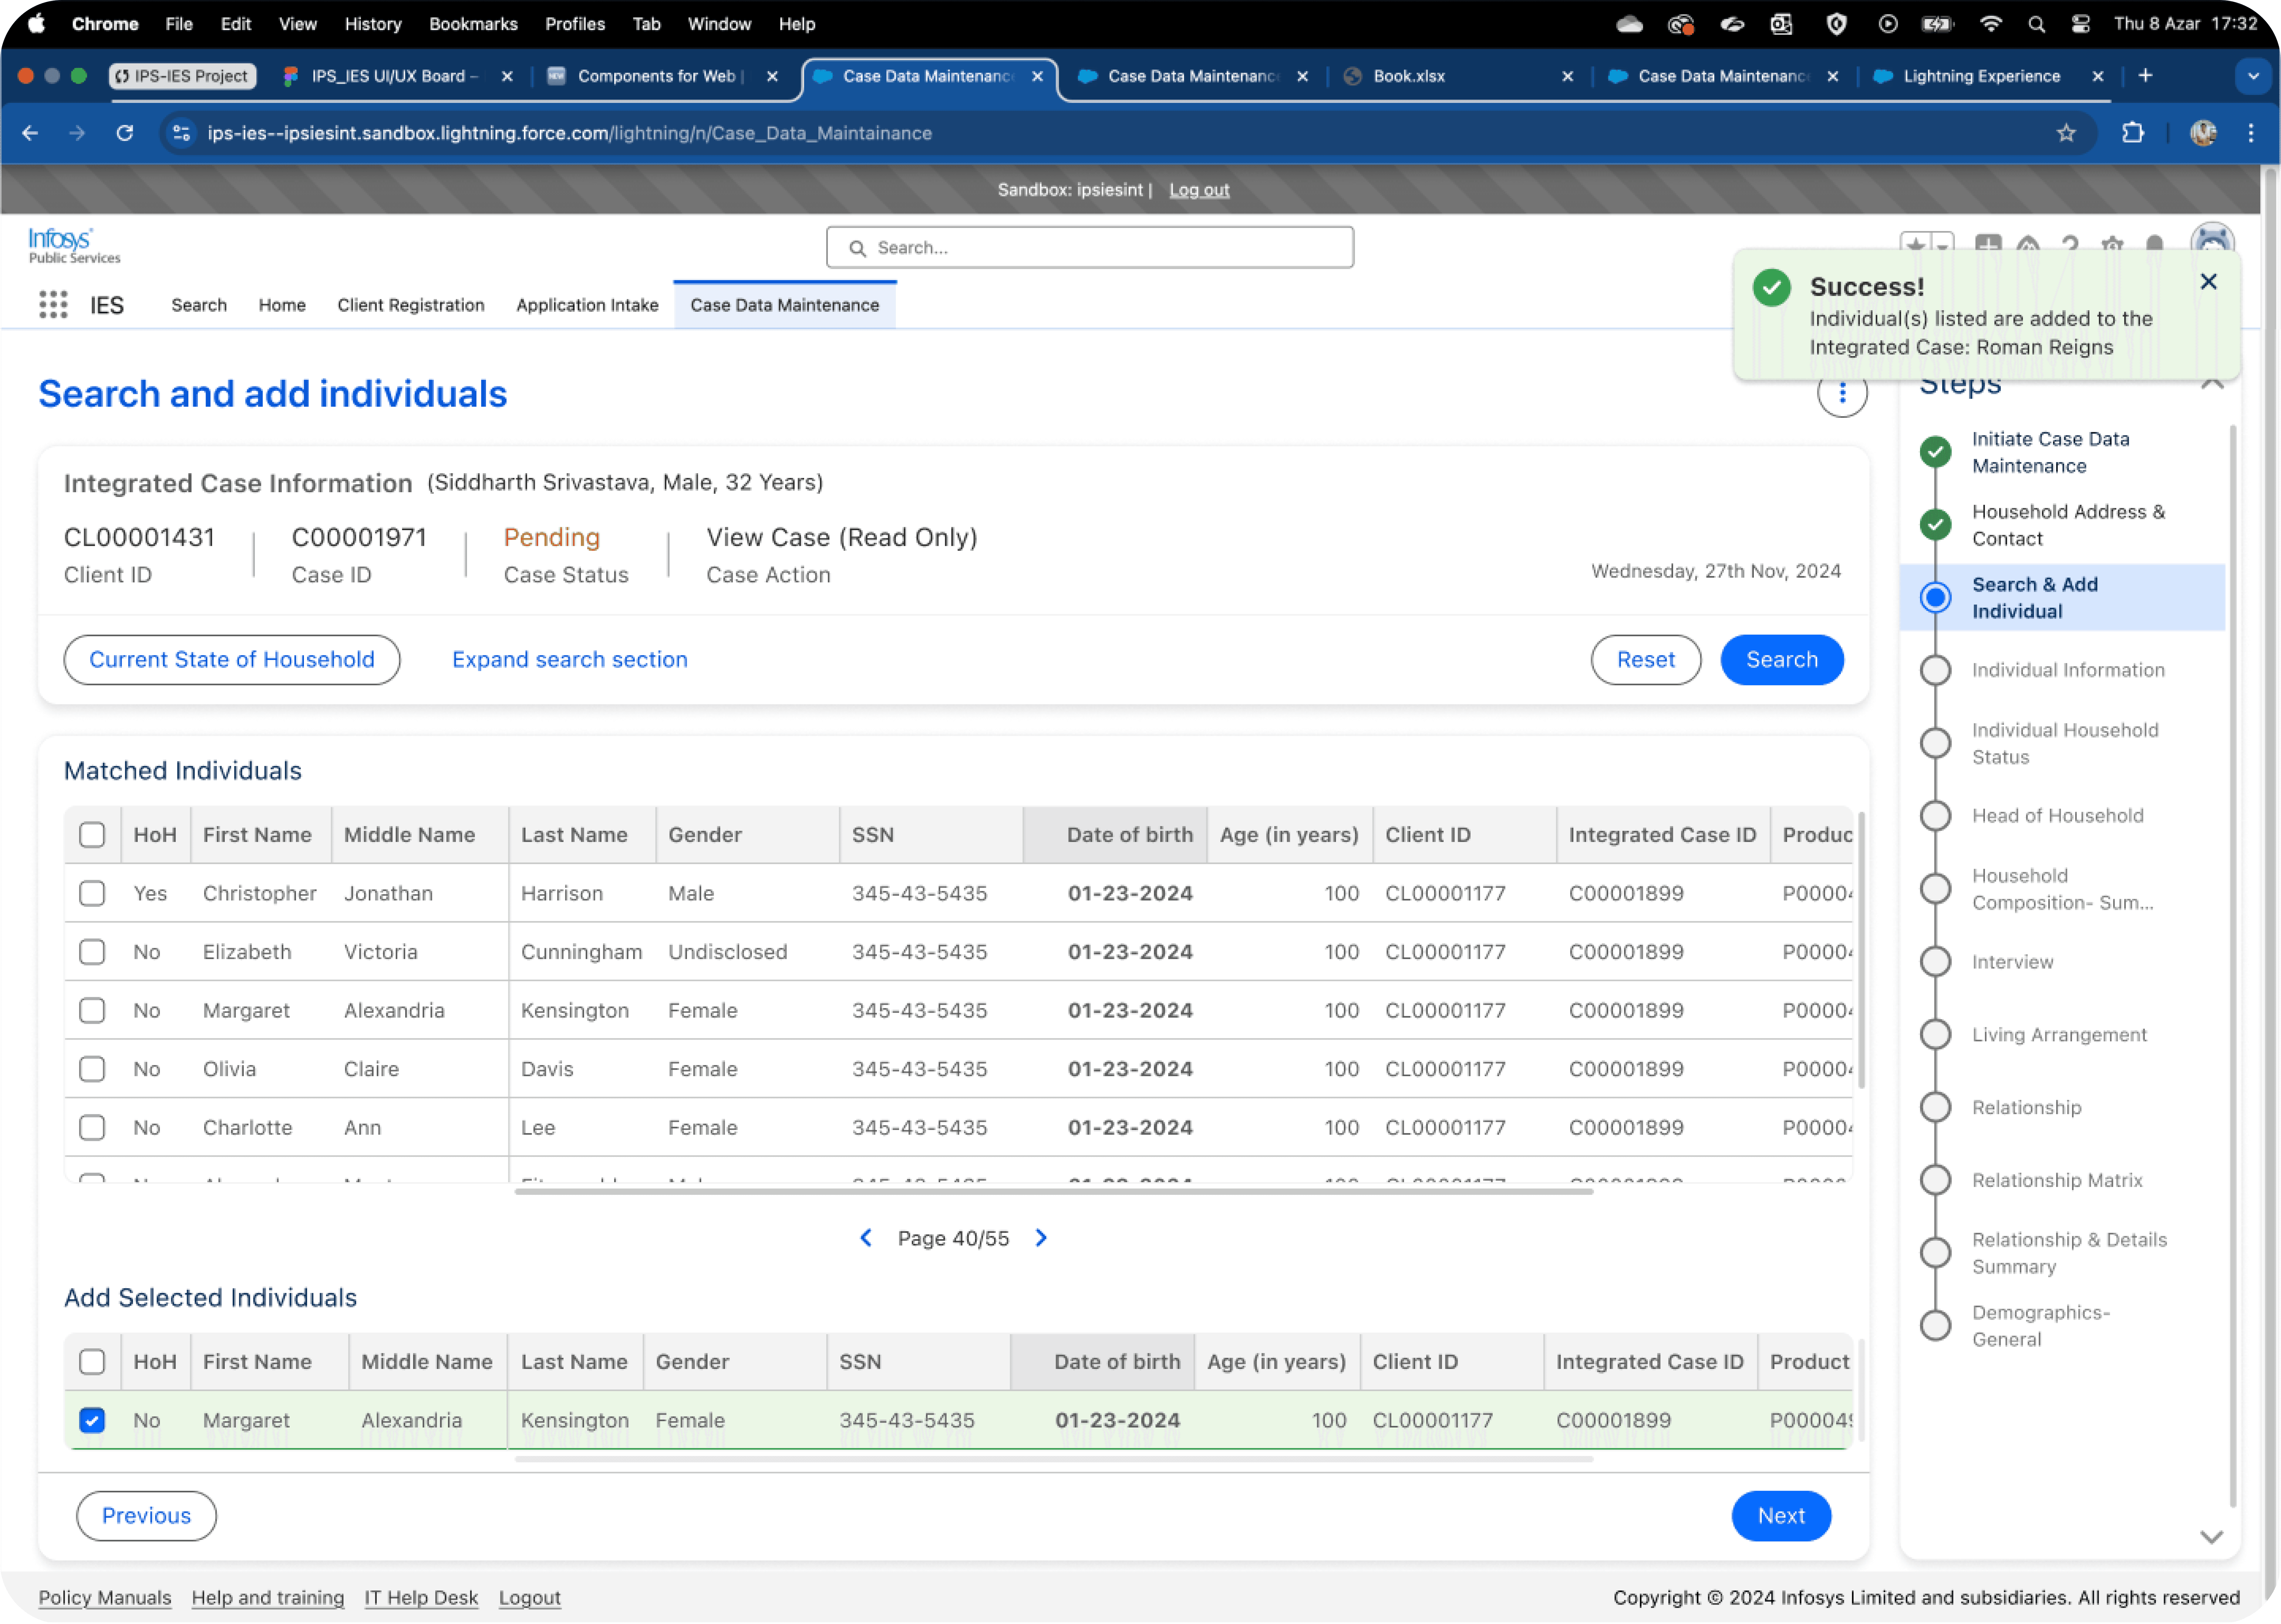This screenshot has width=2281, height=1624.
Task: Go to next page of matched individuals
Action: coord(1041,1238)
